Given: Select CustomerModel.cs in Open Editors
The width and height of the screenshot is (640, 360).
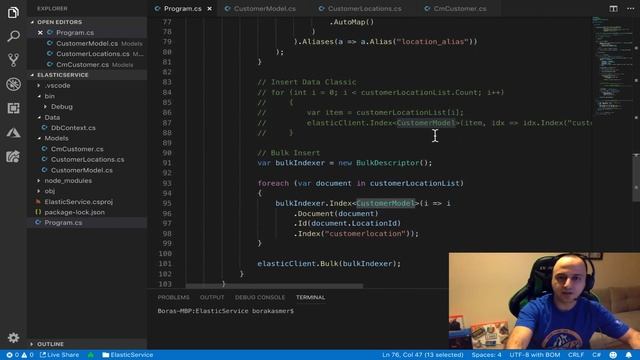Looking at the screenshot, I should click(x=87, y=43).
